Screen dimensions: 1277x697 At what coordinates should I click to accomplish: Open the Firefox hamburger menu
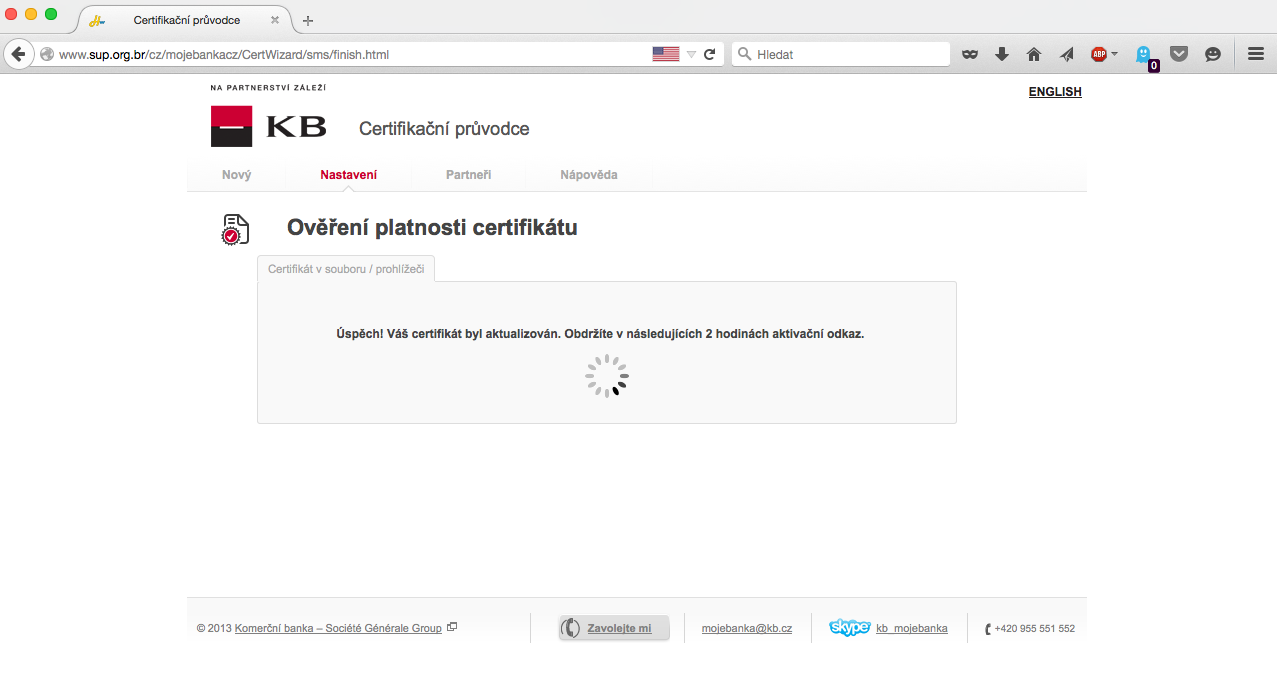(1256, 55)
